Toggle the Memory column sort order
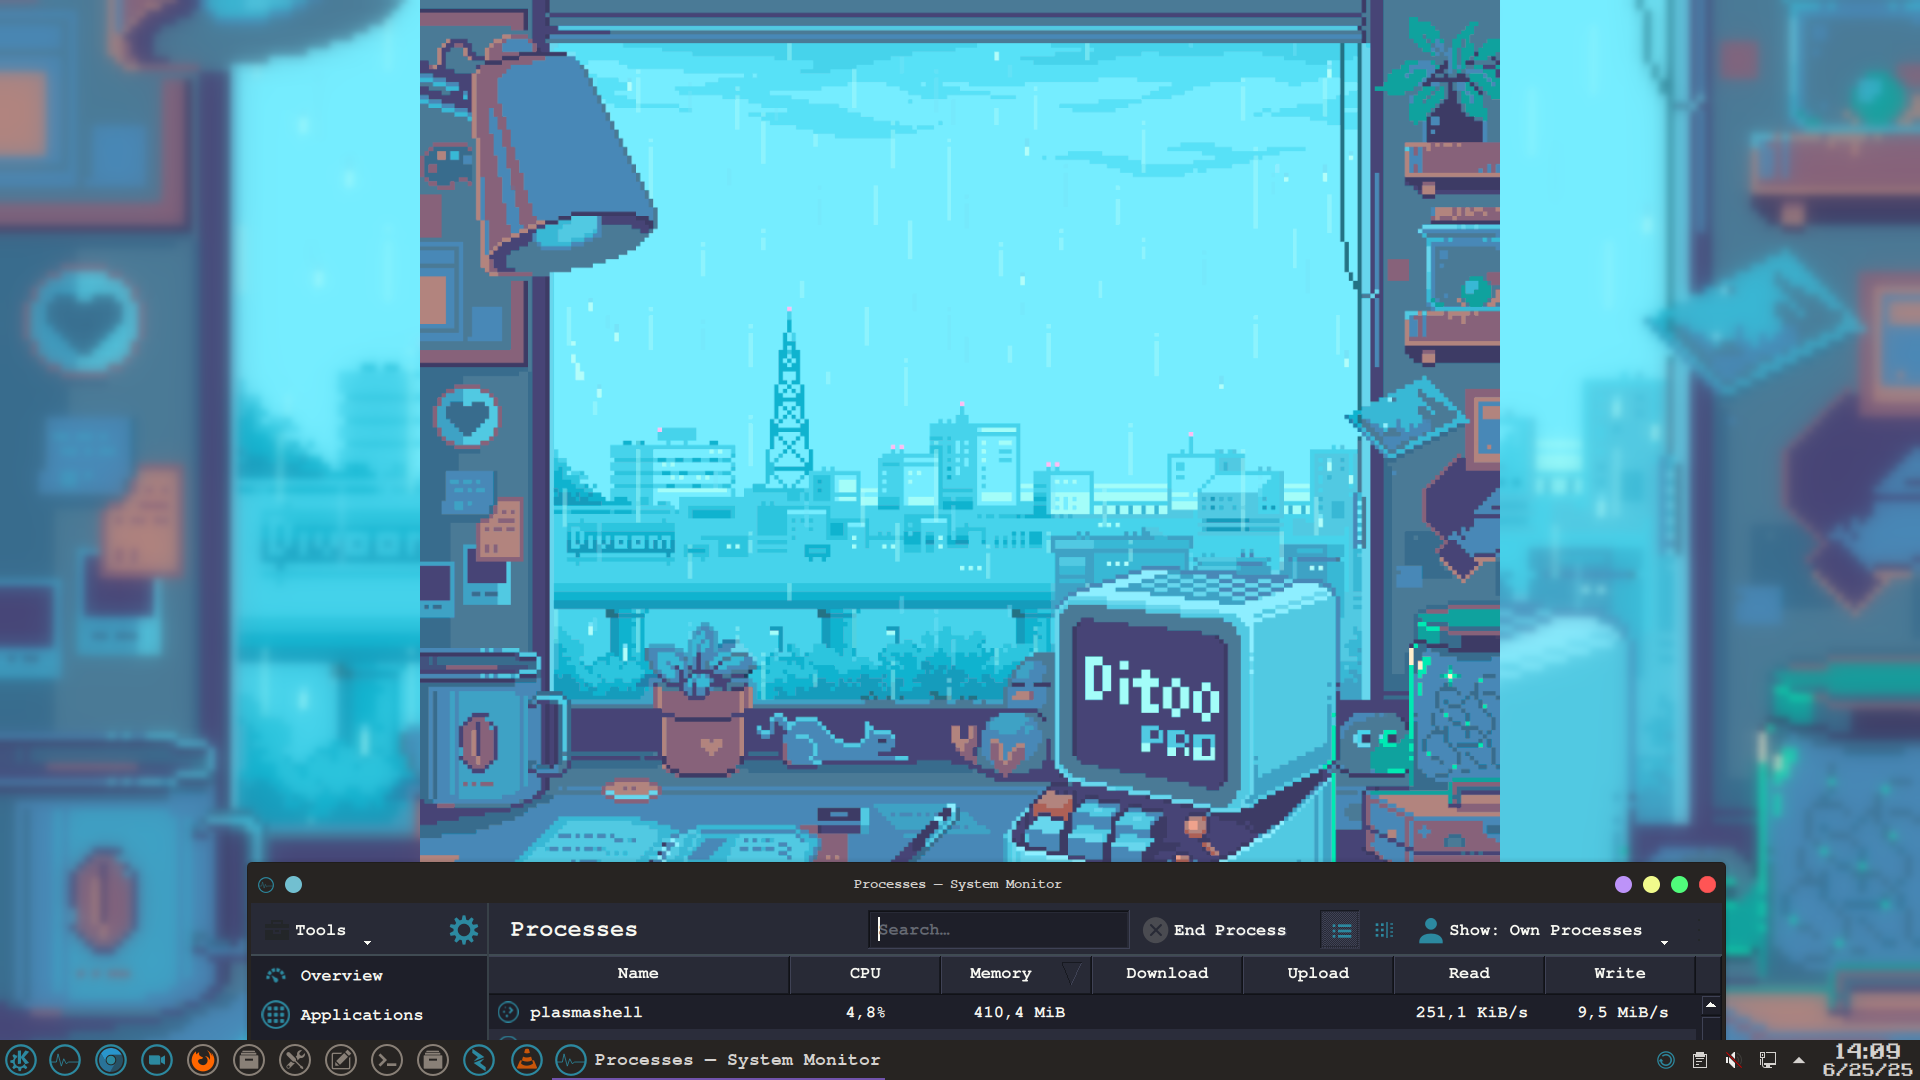The width and height of the screenshot is (1920, 1080). tap(1016, 973)
